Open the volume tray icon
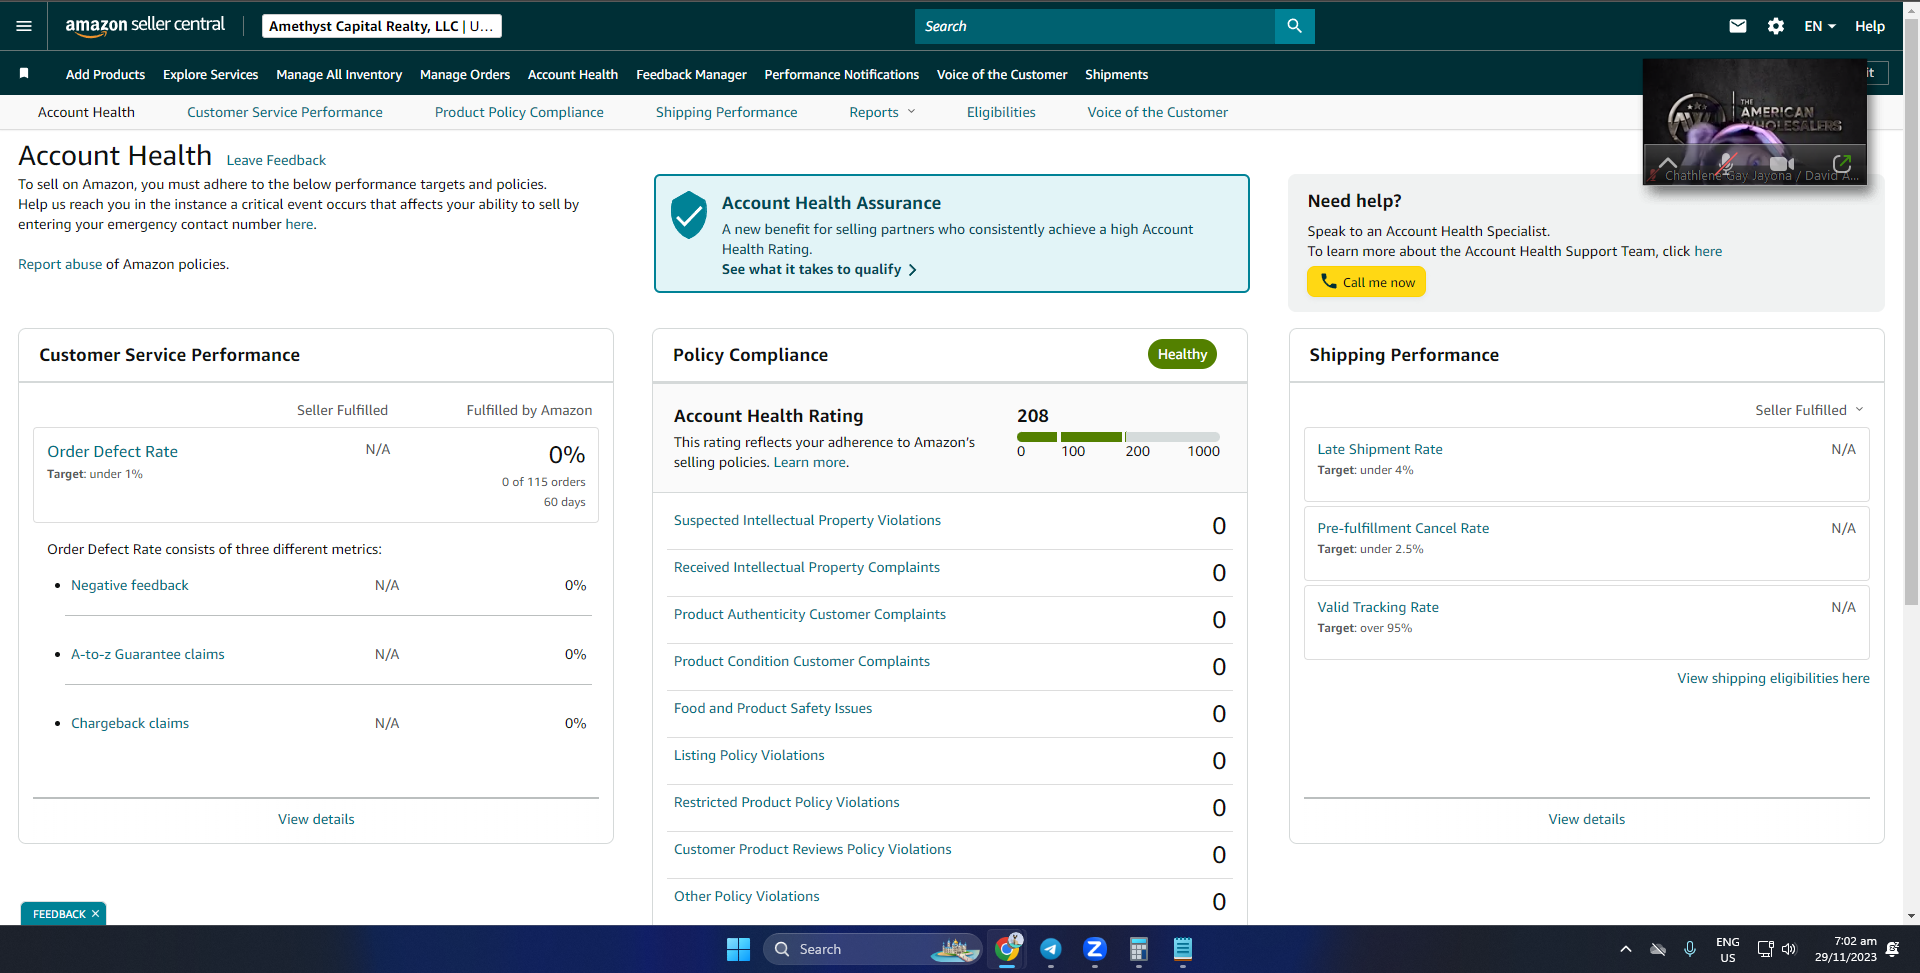Viewport: 1920px width, 973px height. coord(1789,949)
